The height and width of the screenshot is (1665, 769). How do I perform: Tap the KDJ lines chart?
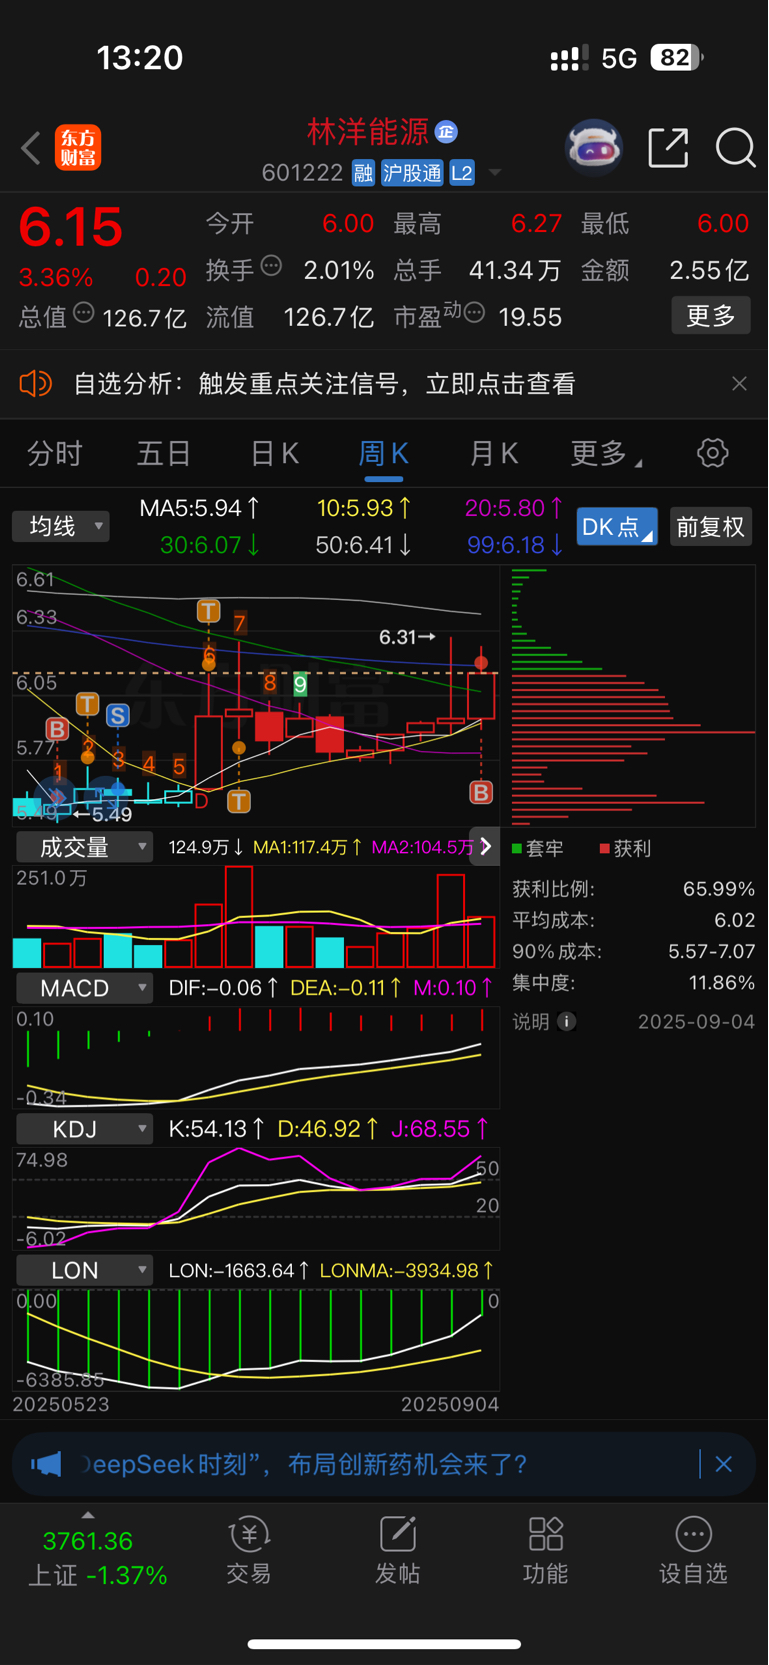click(256, 1198)
